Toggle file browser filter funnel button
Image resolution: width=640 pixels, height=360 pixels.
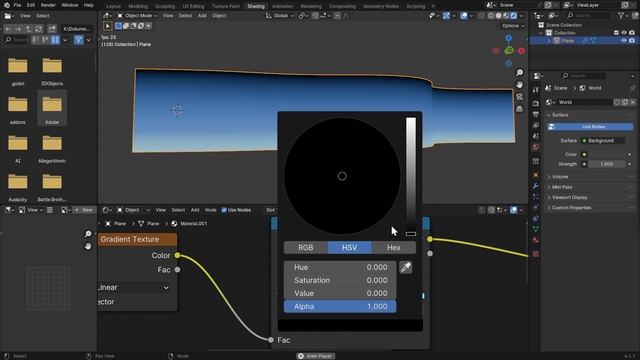78,40
